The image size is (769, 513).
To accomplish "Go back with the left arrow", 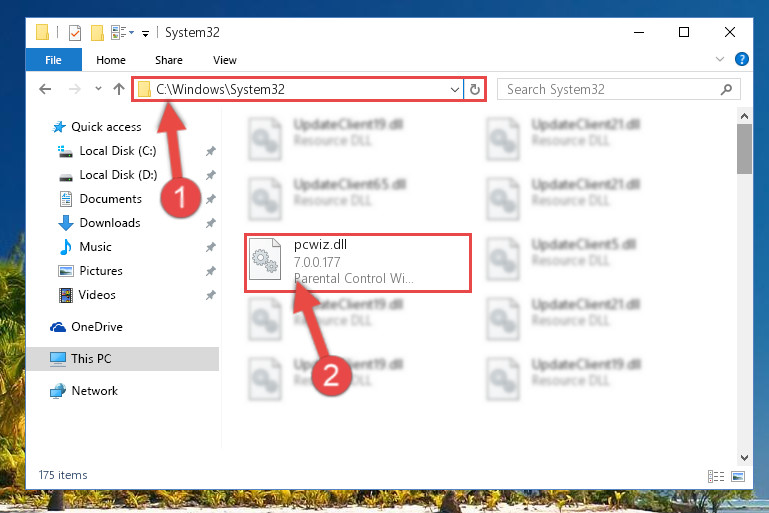I will (45, 89).
